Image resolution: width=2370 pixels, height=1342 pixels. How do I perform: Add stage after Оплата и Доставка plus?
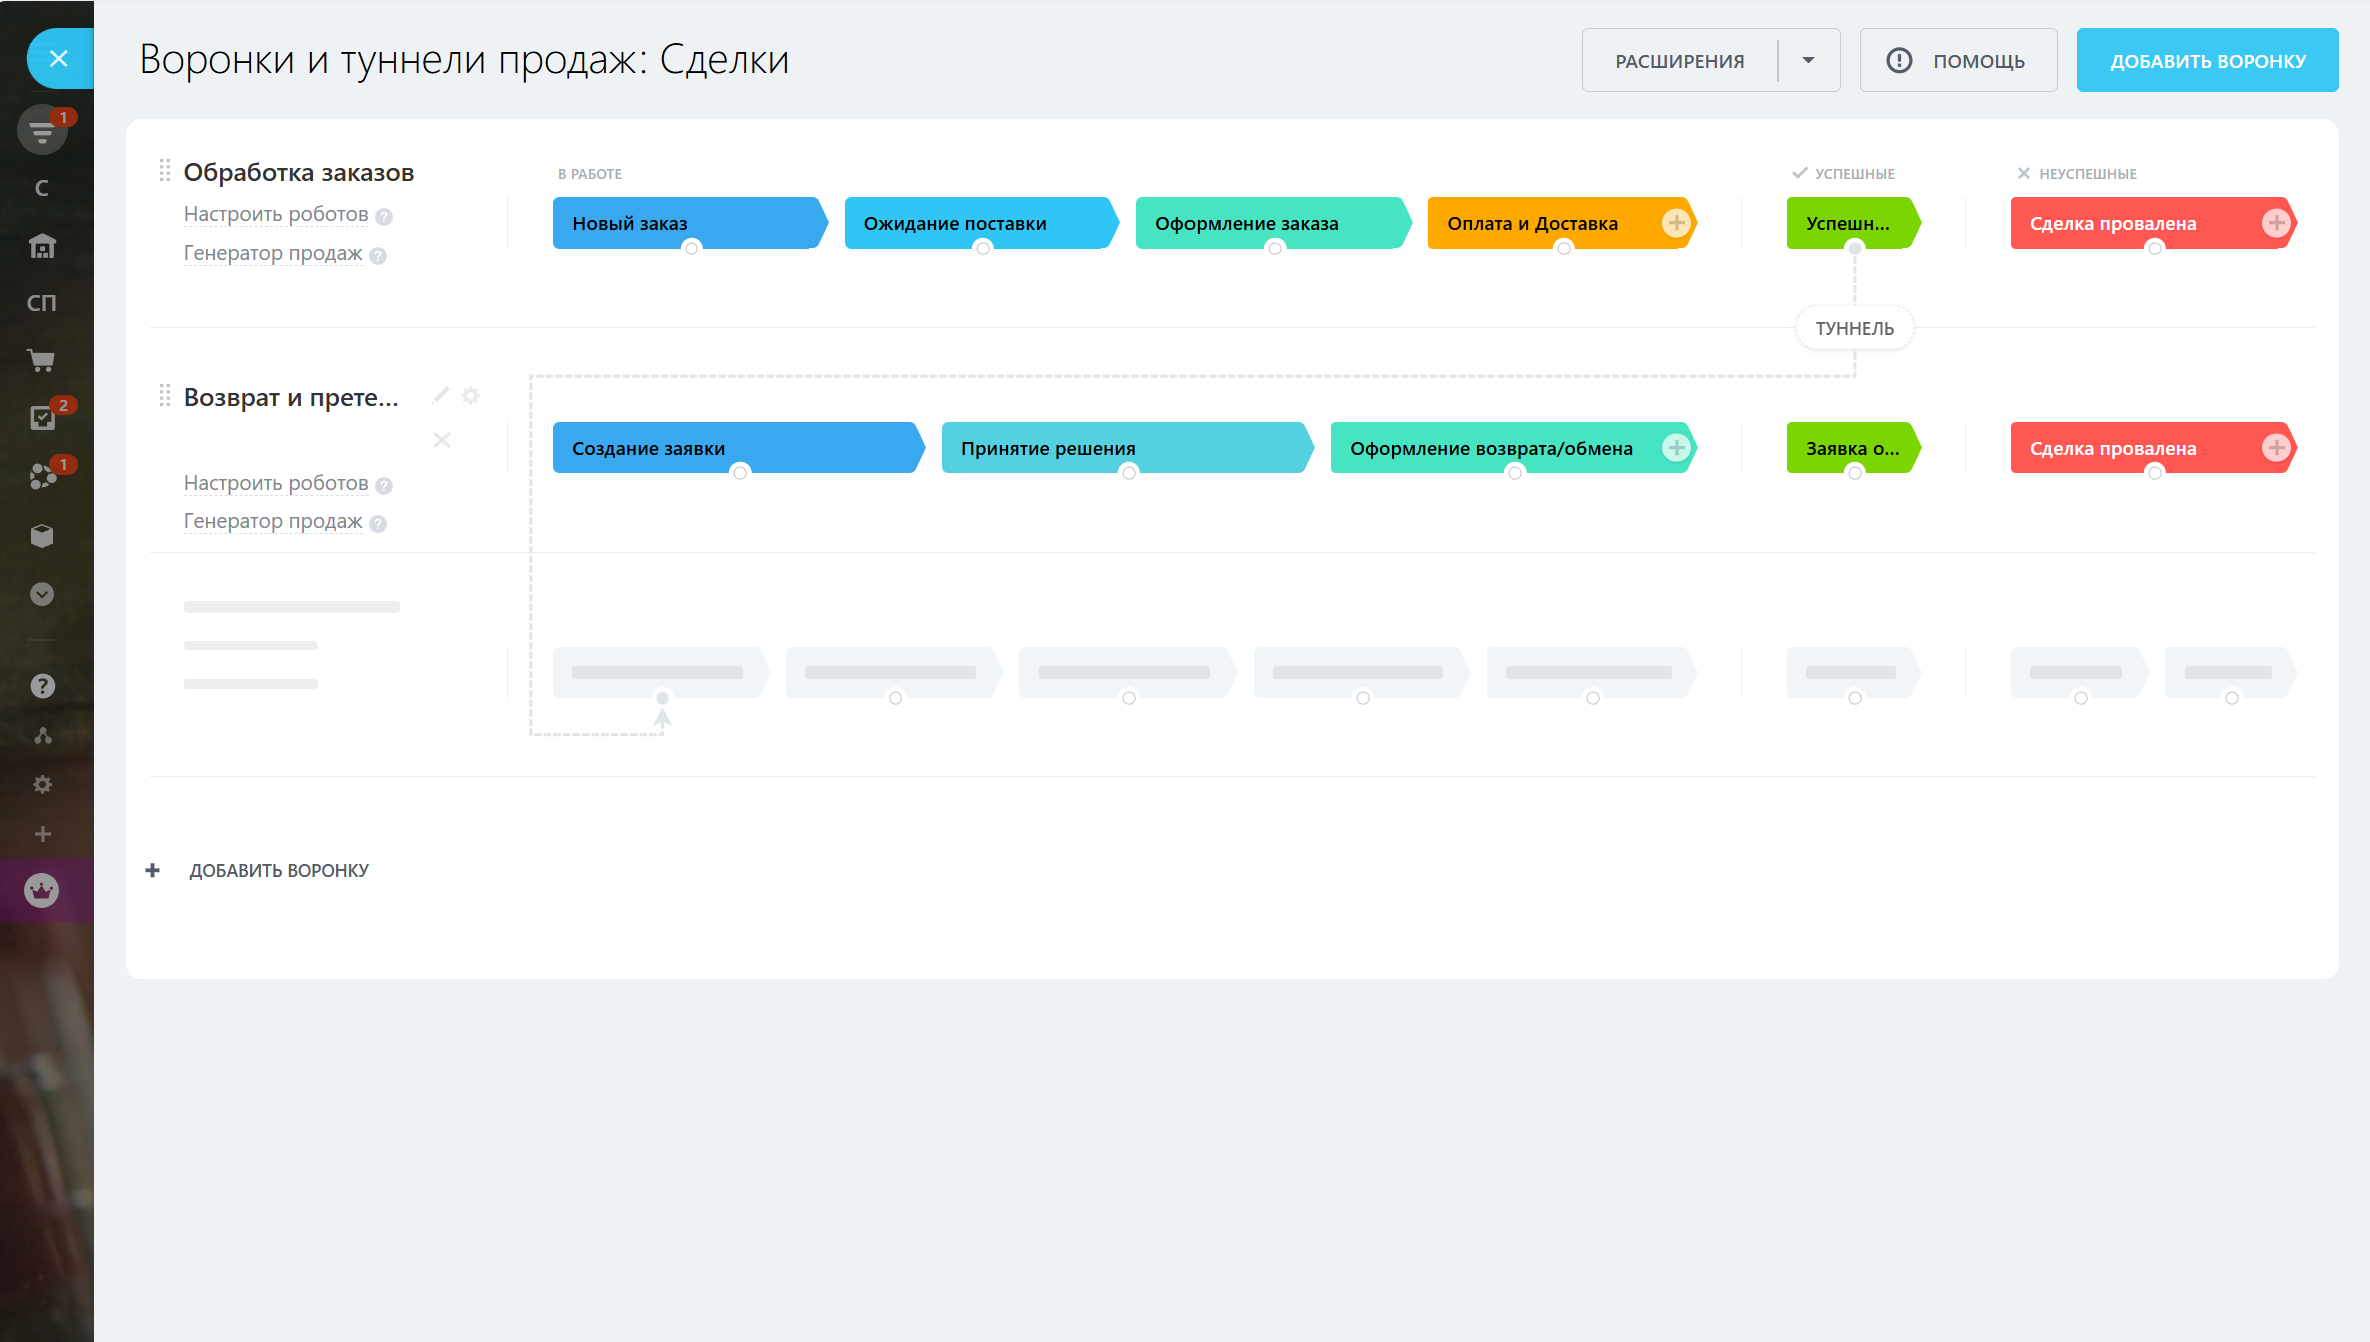pyautogui.click(x=1676, y=223)
